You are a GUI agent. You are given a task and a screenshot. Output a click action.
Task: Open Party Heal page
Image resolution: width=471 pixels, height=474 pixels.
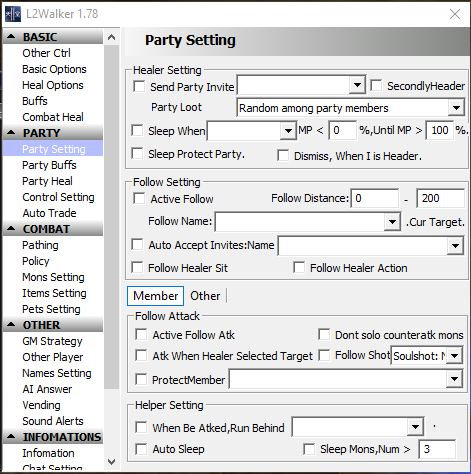pyautogui.click(x=47, y=181)
